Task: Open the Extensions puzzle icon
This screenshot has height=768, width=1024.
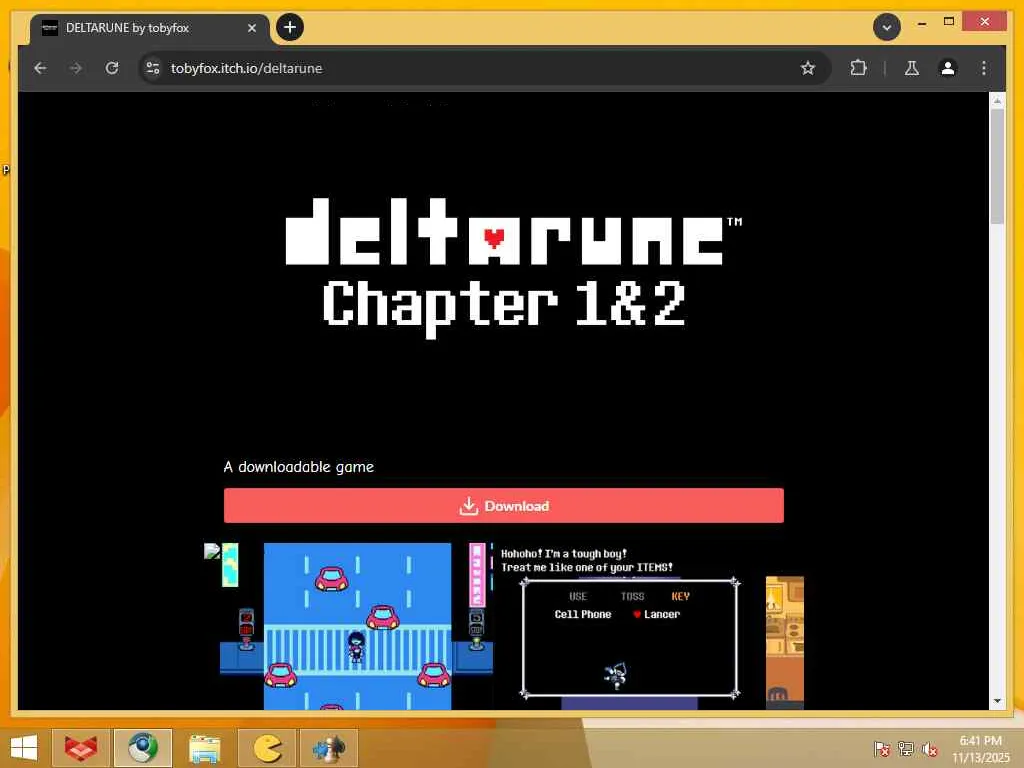Action: pyautogui.click(x=859, y=68)
